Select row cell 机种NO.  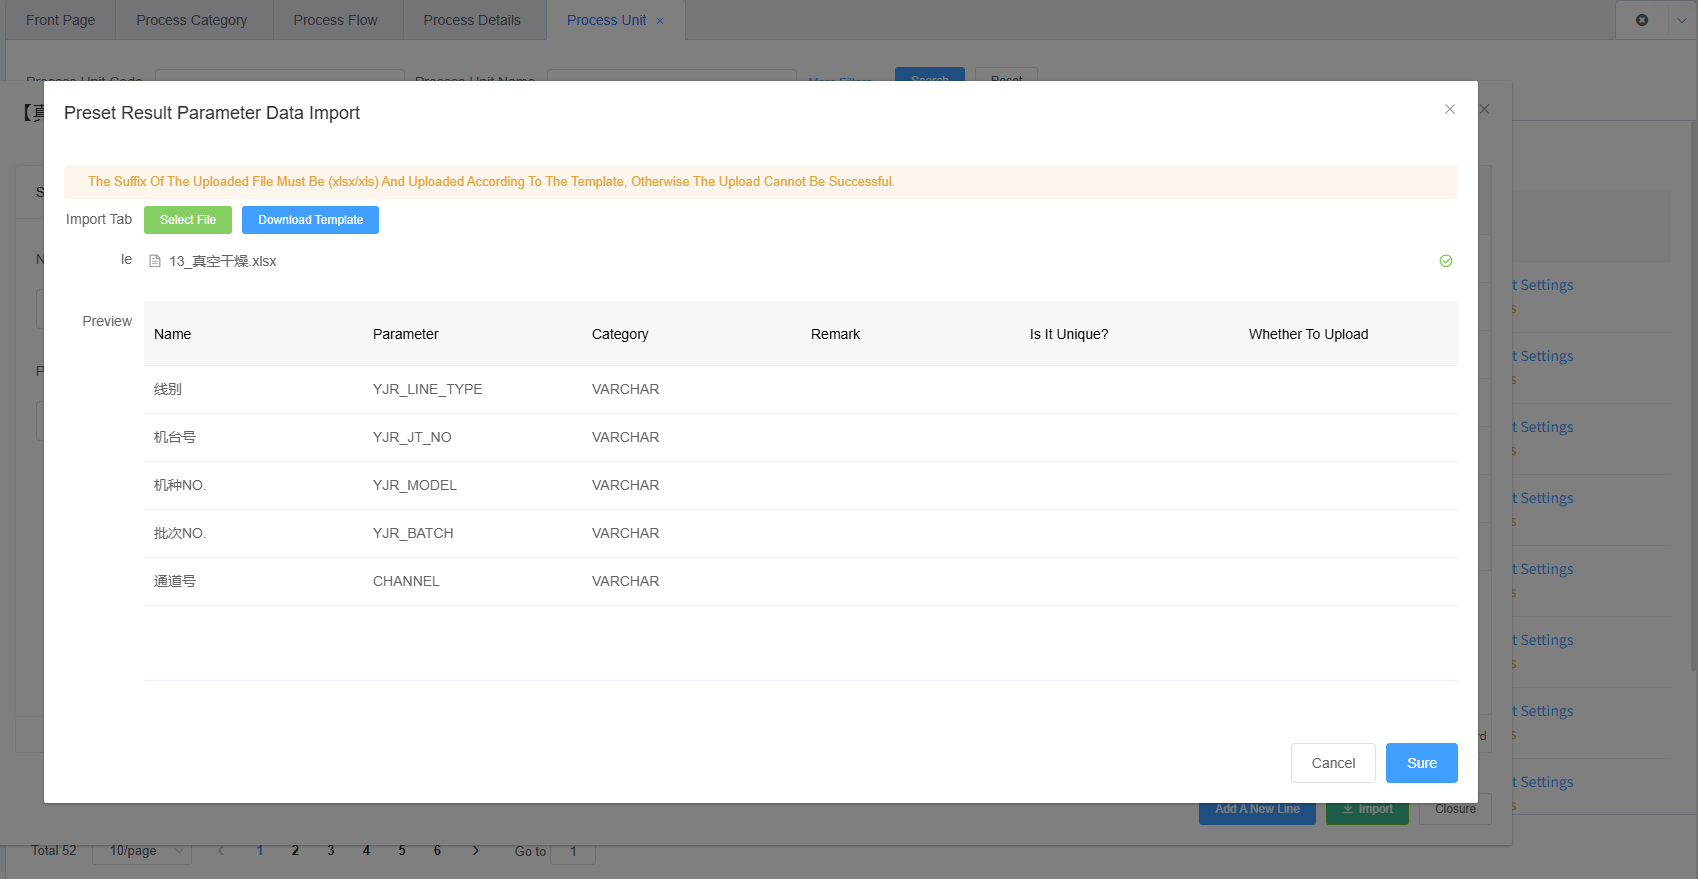click(x=180, y=485)
